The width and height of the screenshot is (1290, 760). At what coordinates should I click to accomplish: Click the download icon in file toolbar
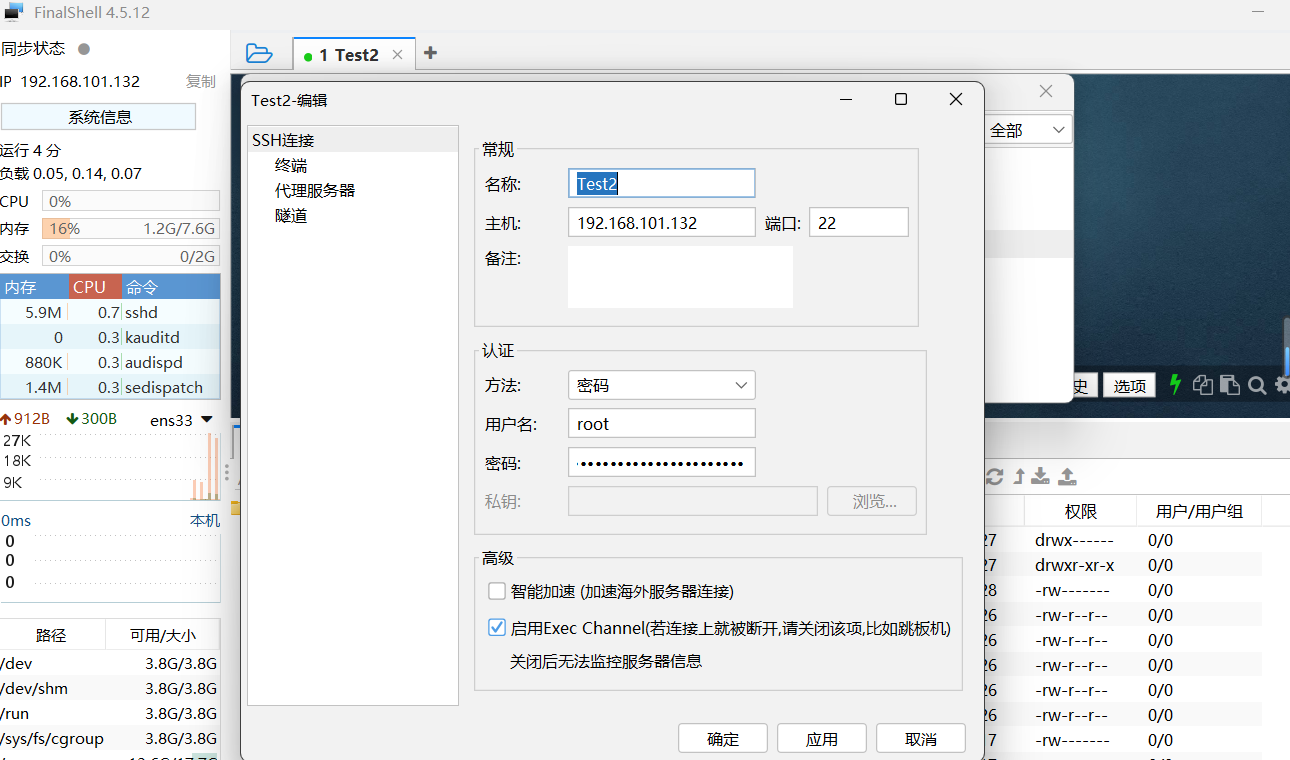coord(1041,477)
